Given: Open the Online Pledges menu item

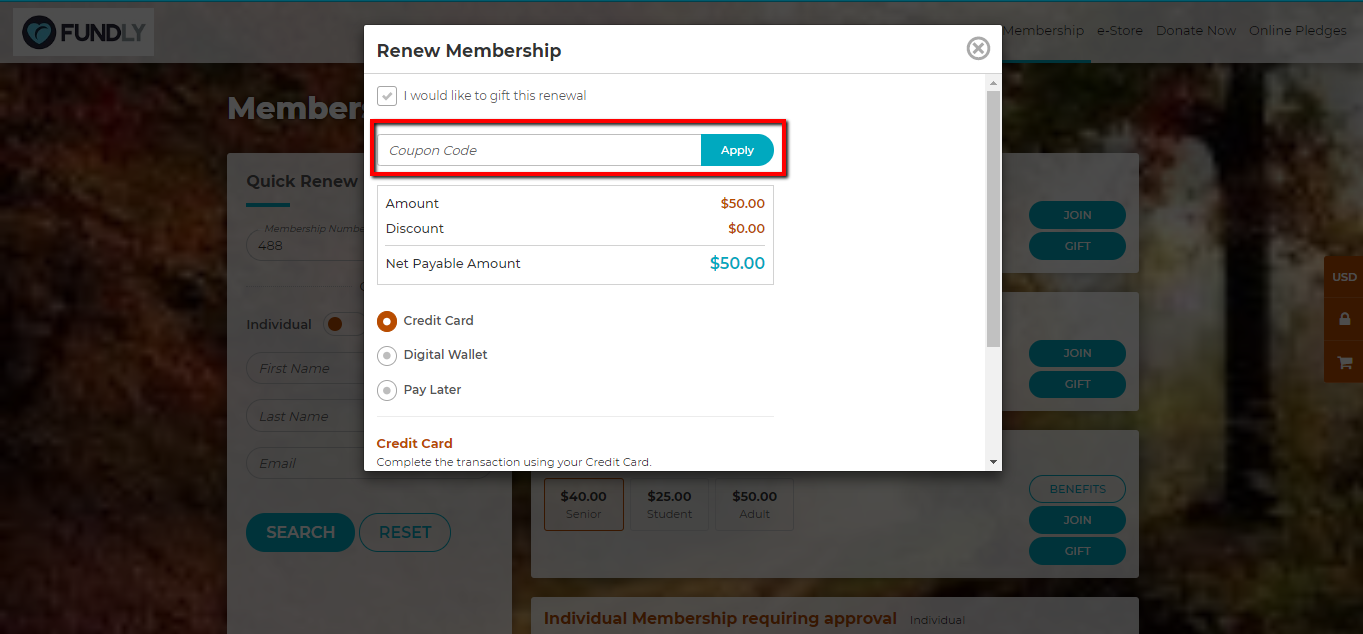Looking at the screenshot, I should (1298, 31).
